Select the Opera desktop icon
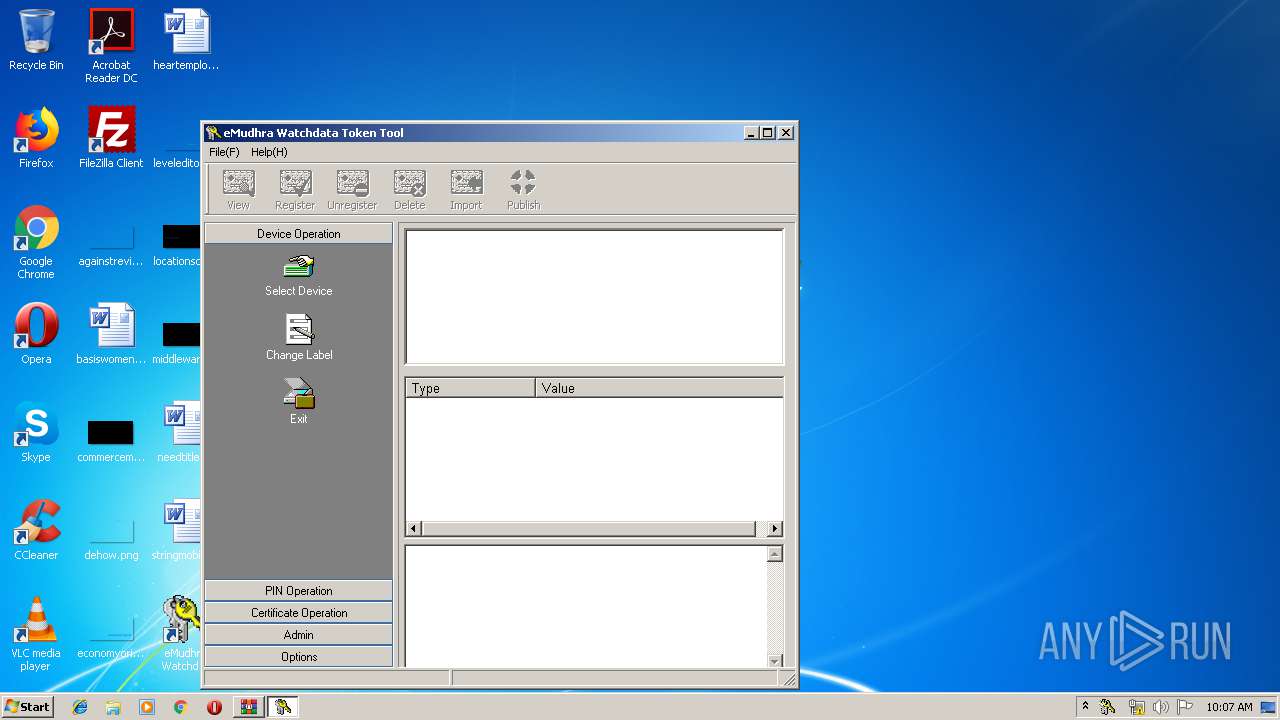Image resolution: width=1280 pixels, height=720 pixels. click(36, 335)
